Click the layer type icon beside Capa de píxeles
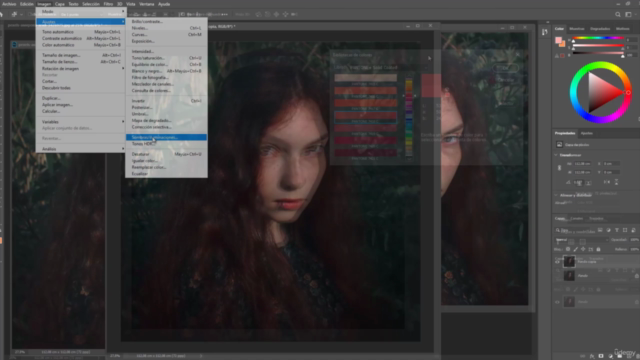This screenshot has width=640, height=360. (559, 144)
